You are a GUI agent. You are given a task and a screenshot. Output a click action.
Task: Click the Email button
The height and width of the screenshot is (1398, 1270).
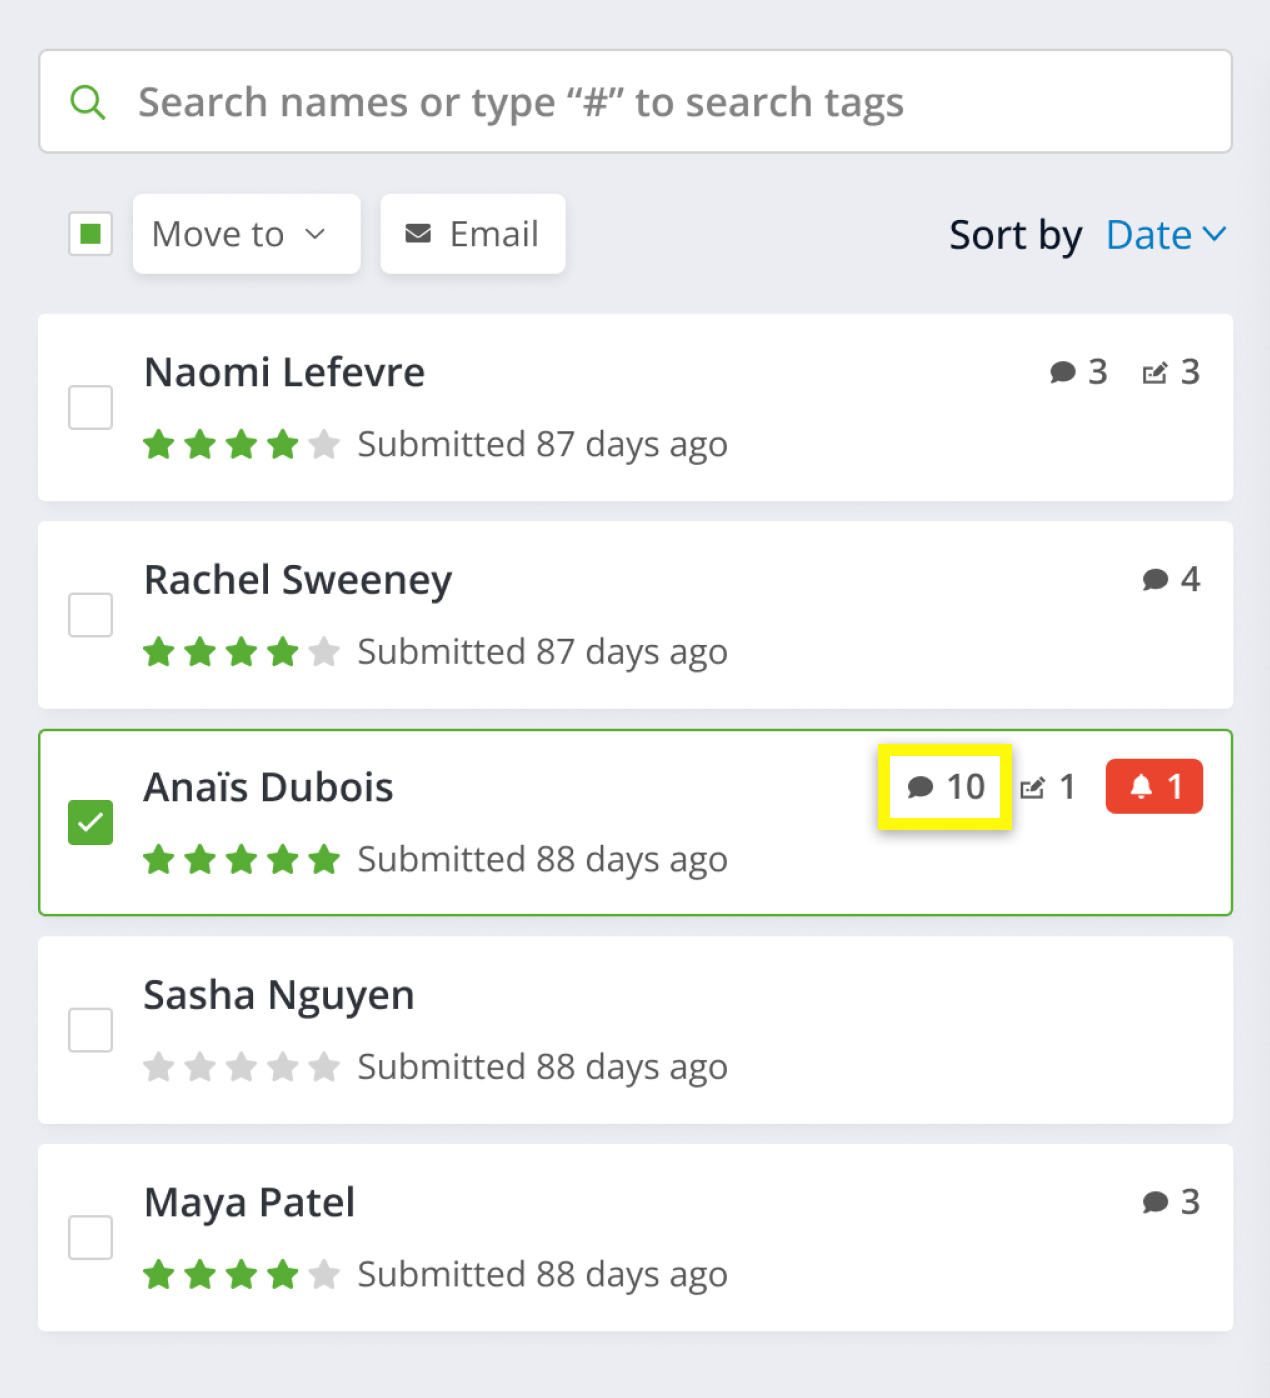tap(472, 233)
